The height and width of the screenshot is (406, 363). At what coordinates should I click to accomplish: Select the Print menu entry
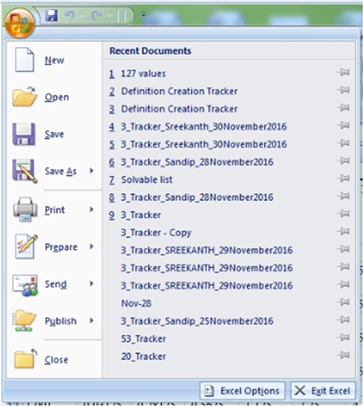55,210
